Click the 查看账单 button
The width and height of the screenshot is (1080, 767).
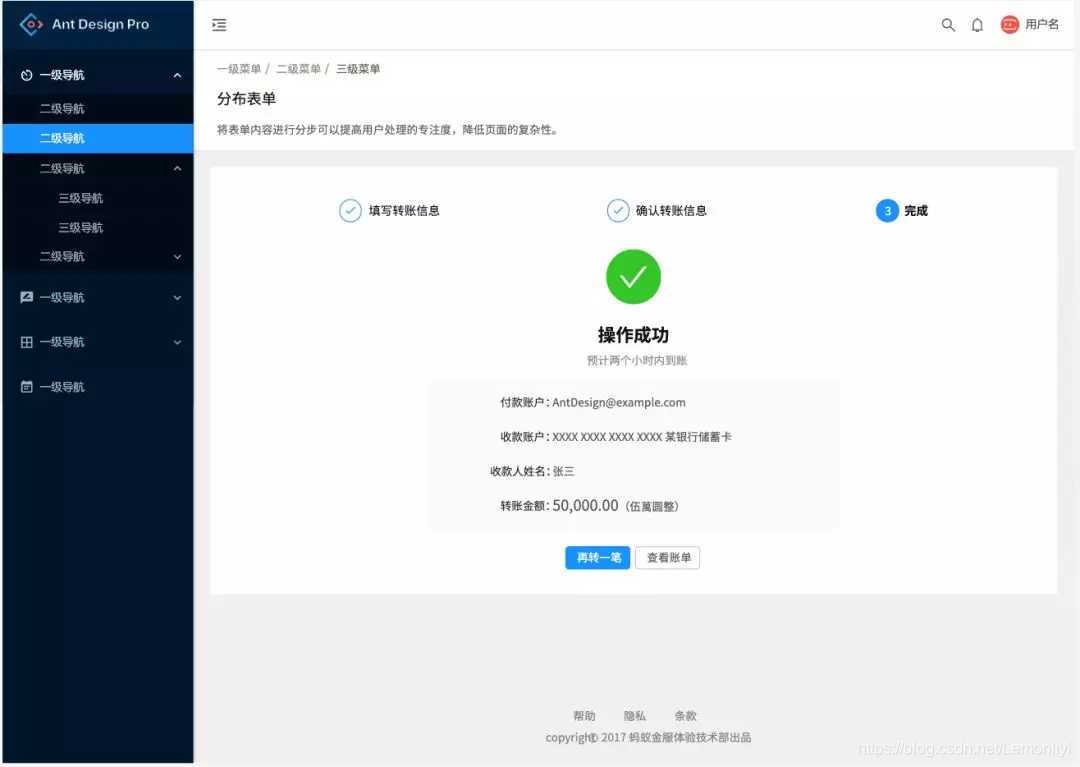(667, 558)
